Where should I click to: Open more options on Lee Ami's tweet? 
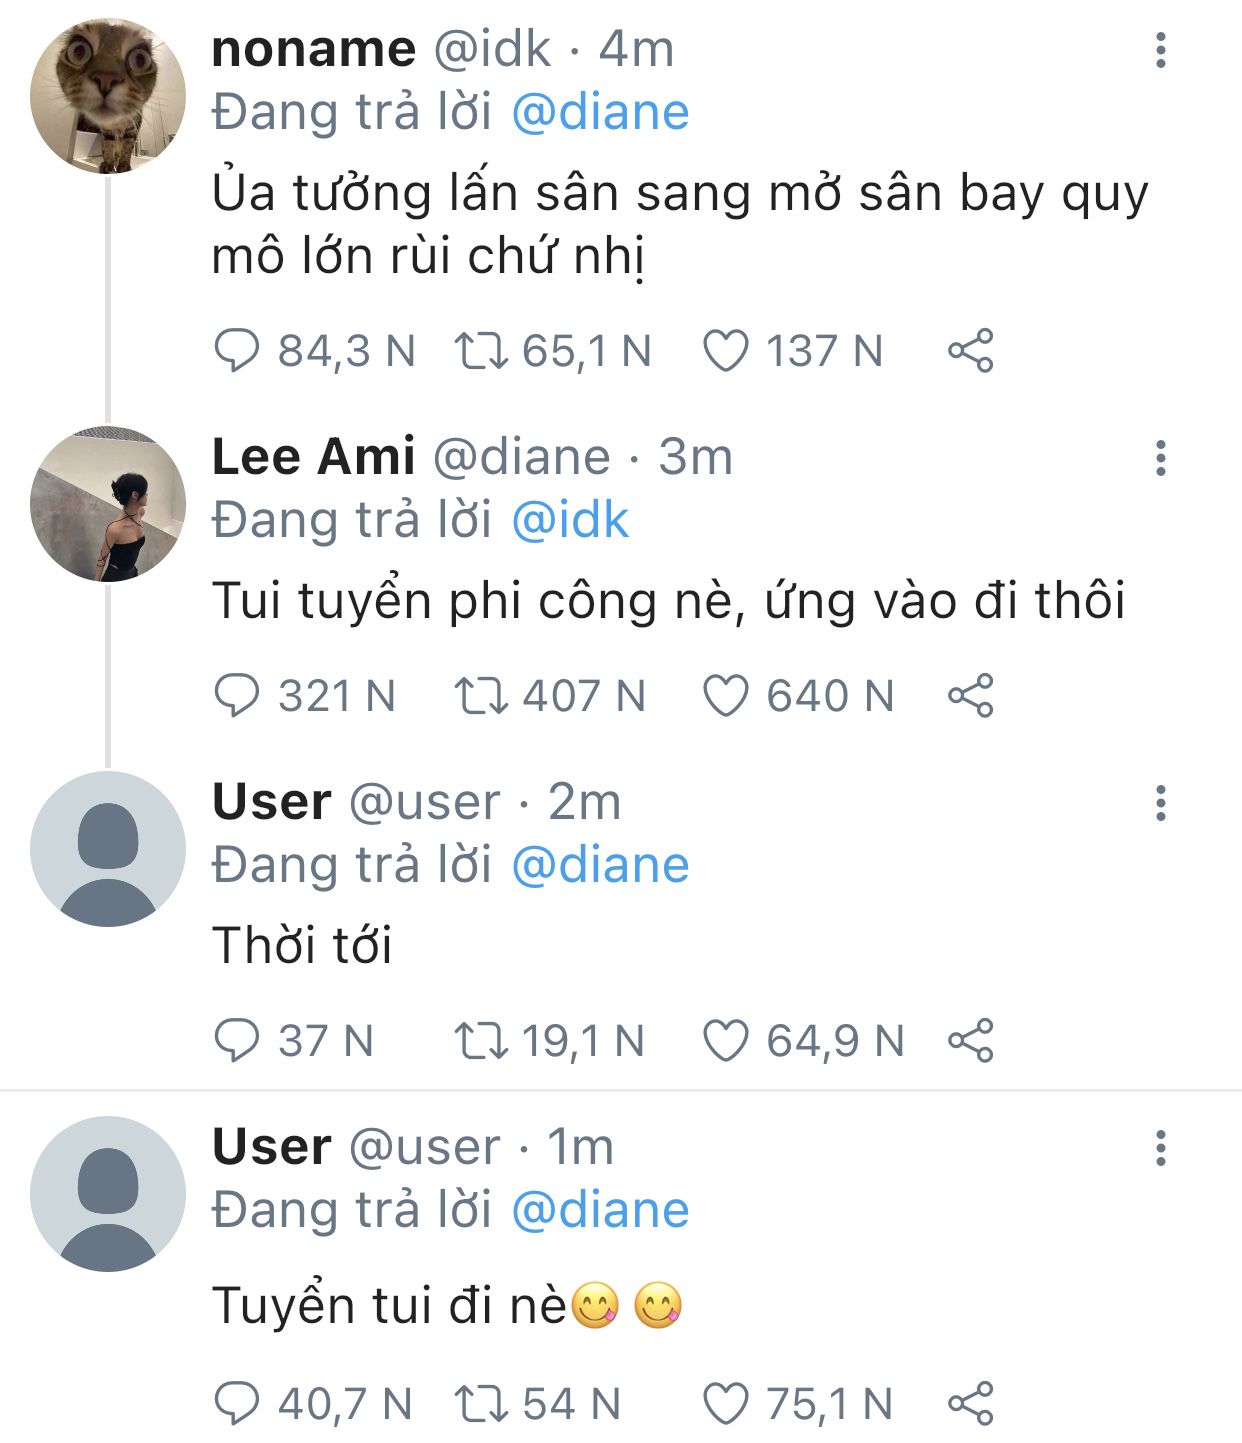click(1160, 458)
